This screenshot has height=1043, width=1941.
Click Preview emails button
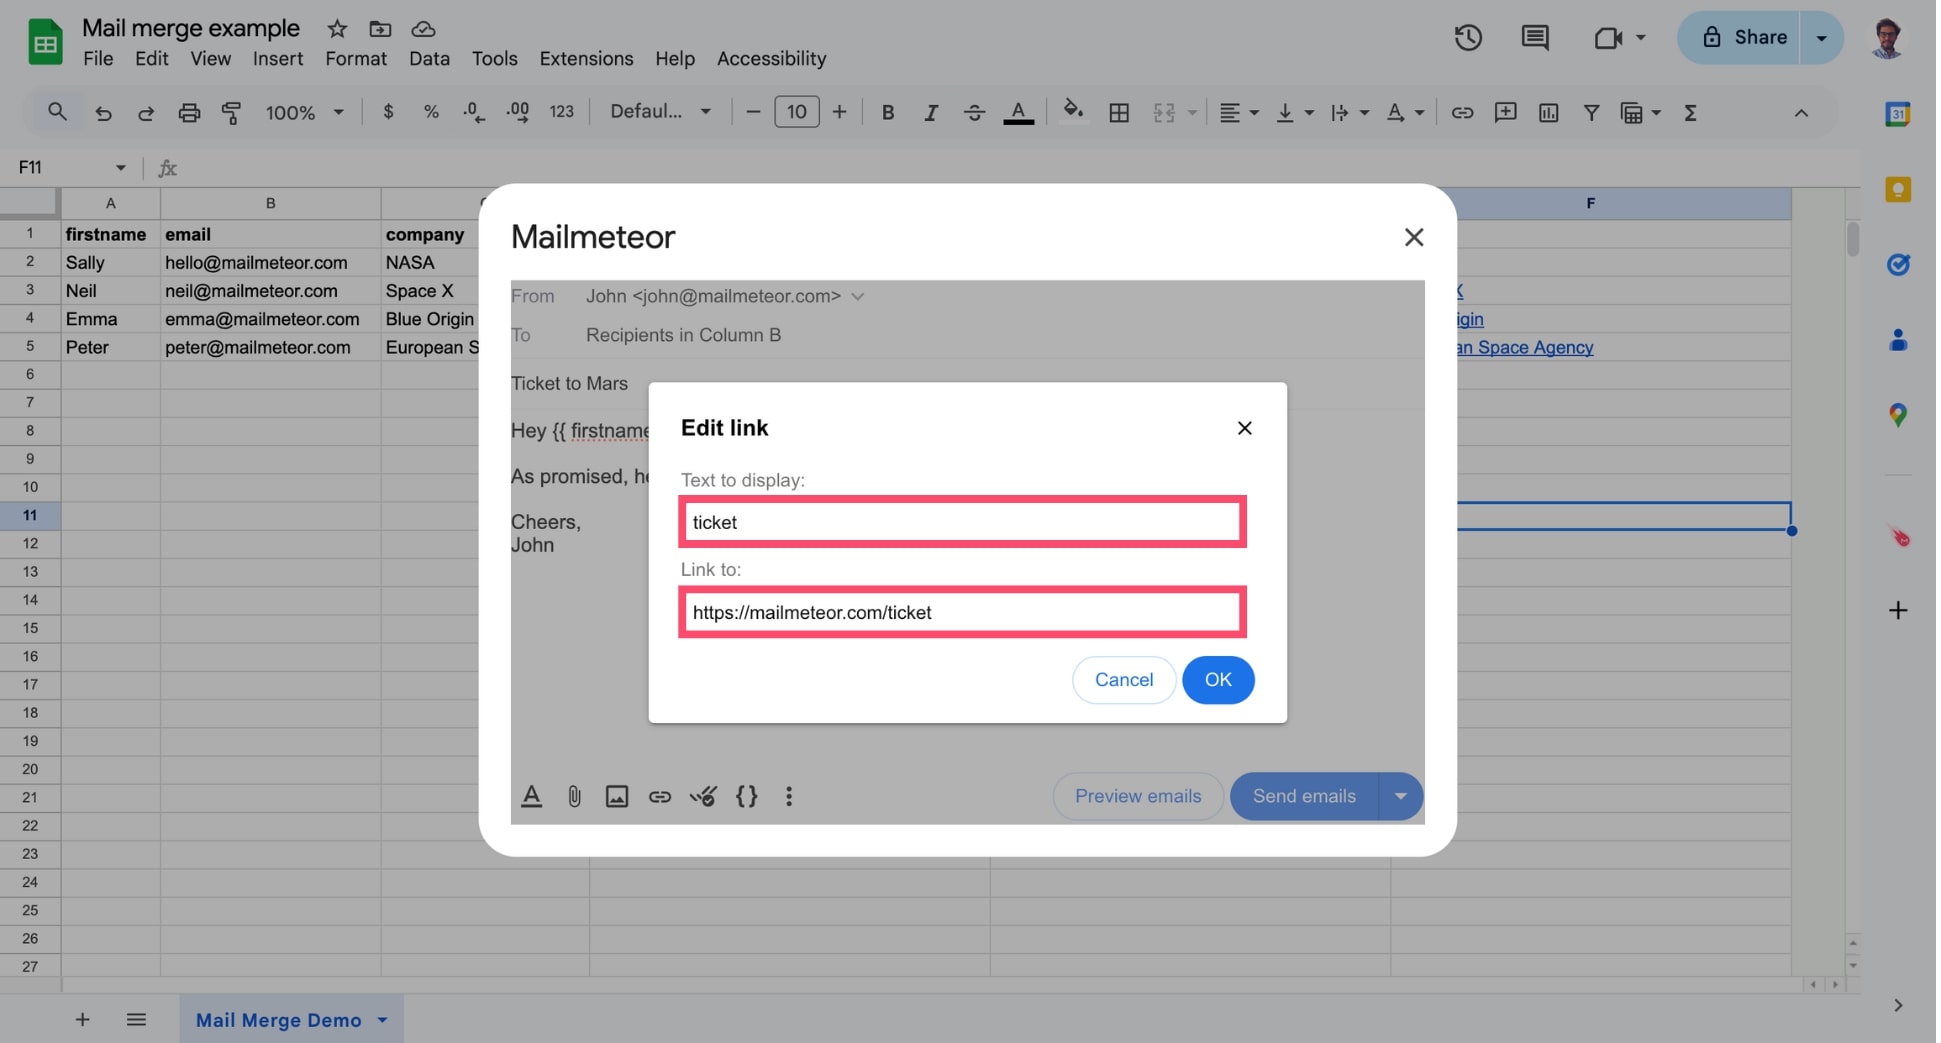(x=1137, y=796)
